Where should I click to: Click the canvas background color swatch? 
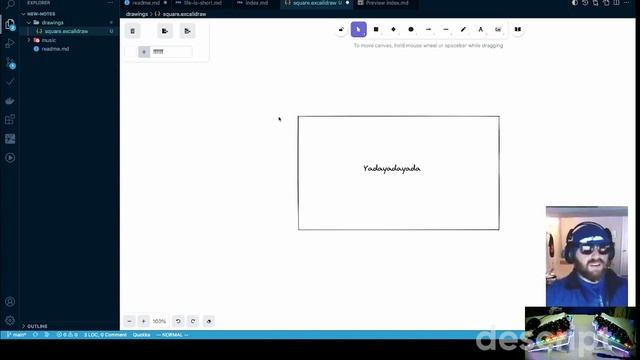[131, 52]
